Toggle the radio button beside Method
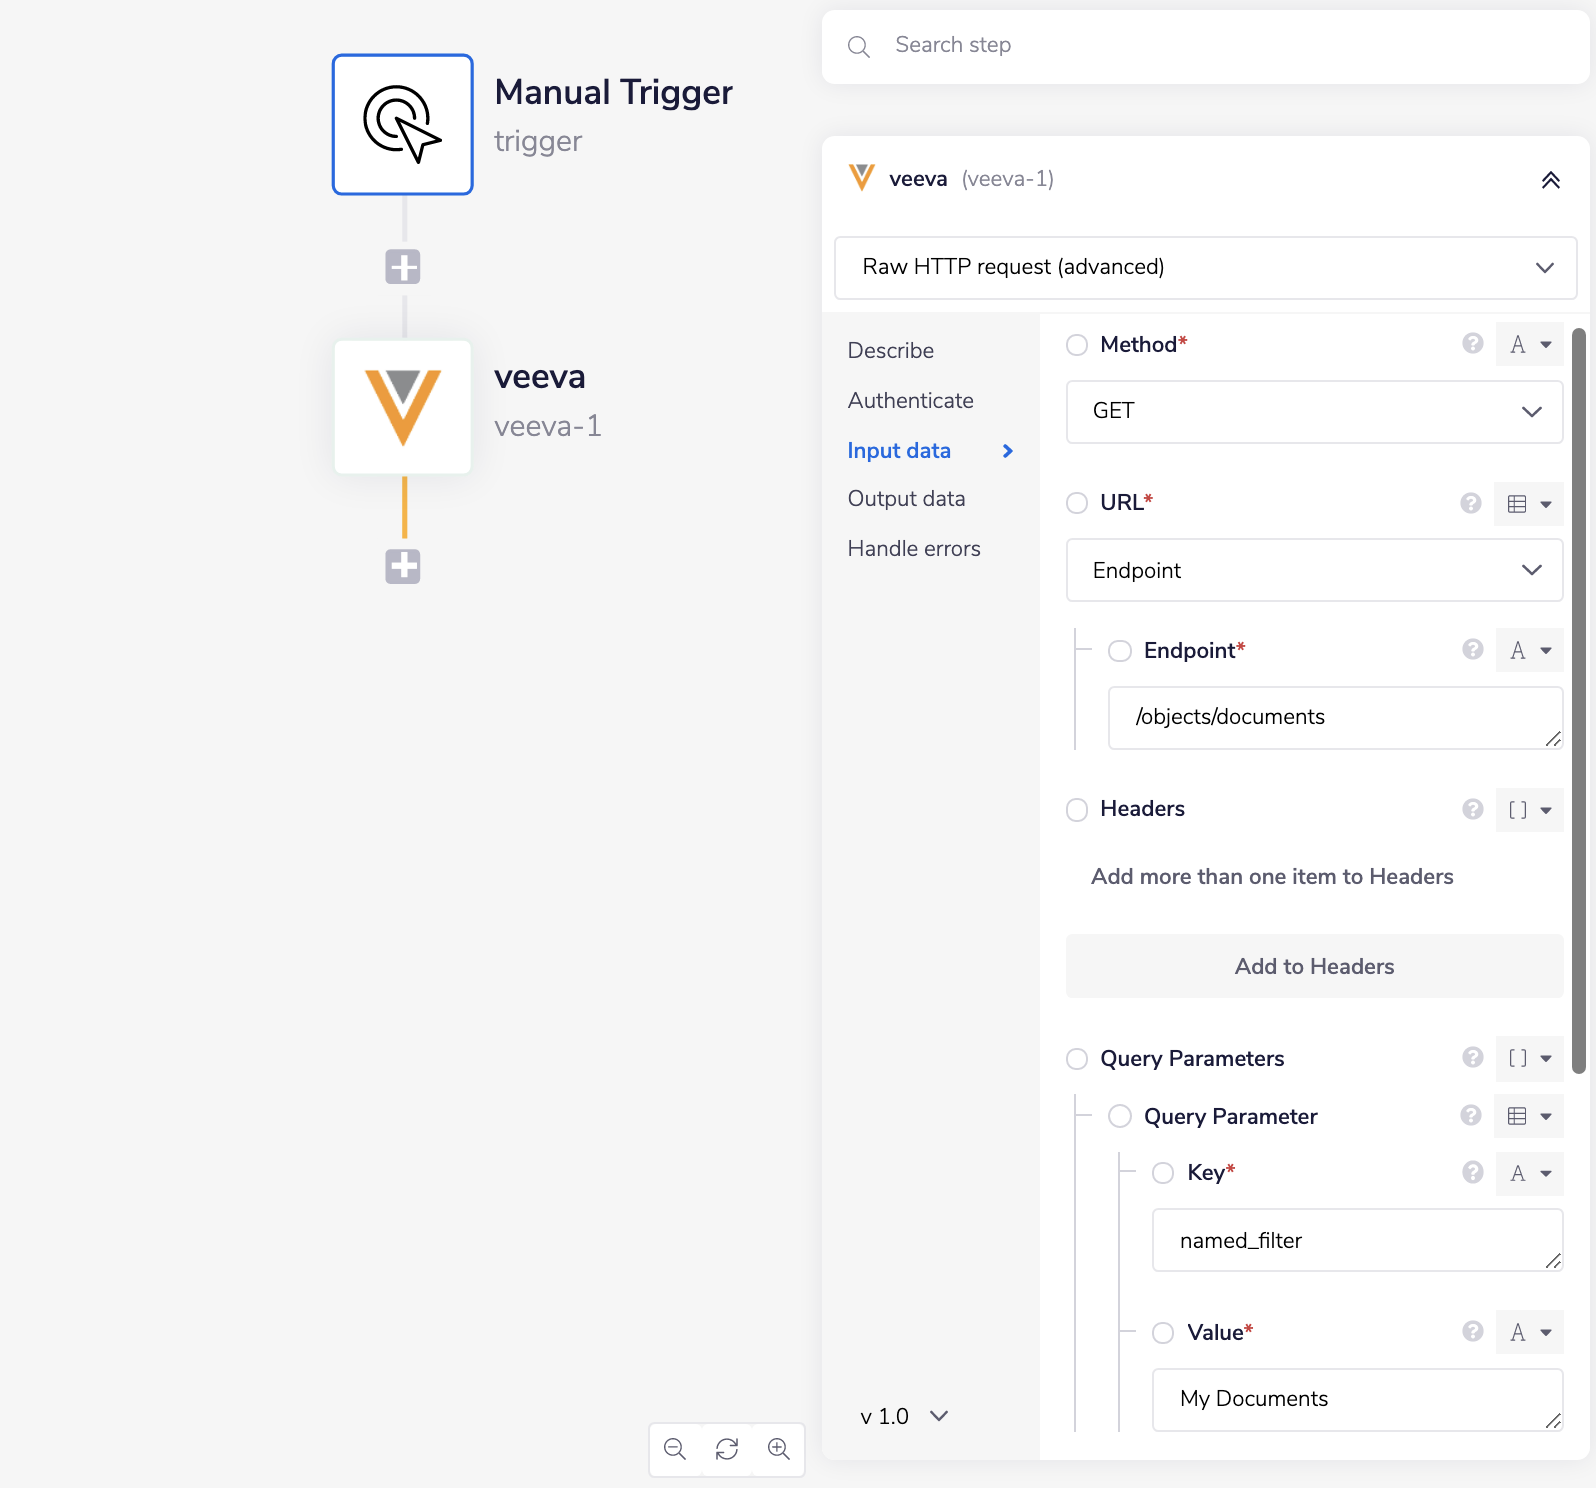1596x1488 pixels. 1077,345
